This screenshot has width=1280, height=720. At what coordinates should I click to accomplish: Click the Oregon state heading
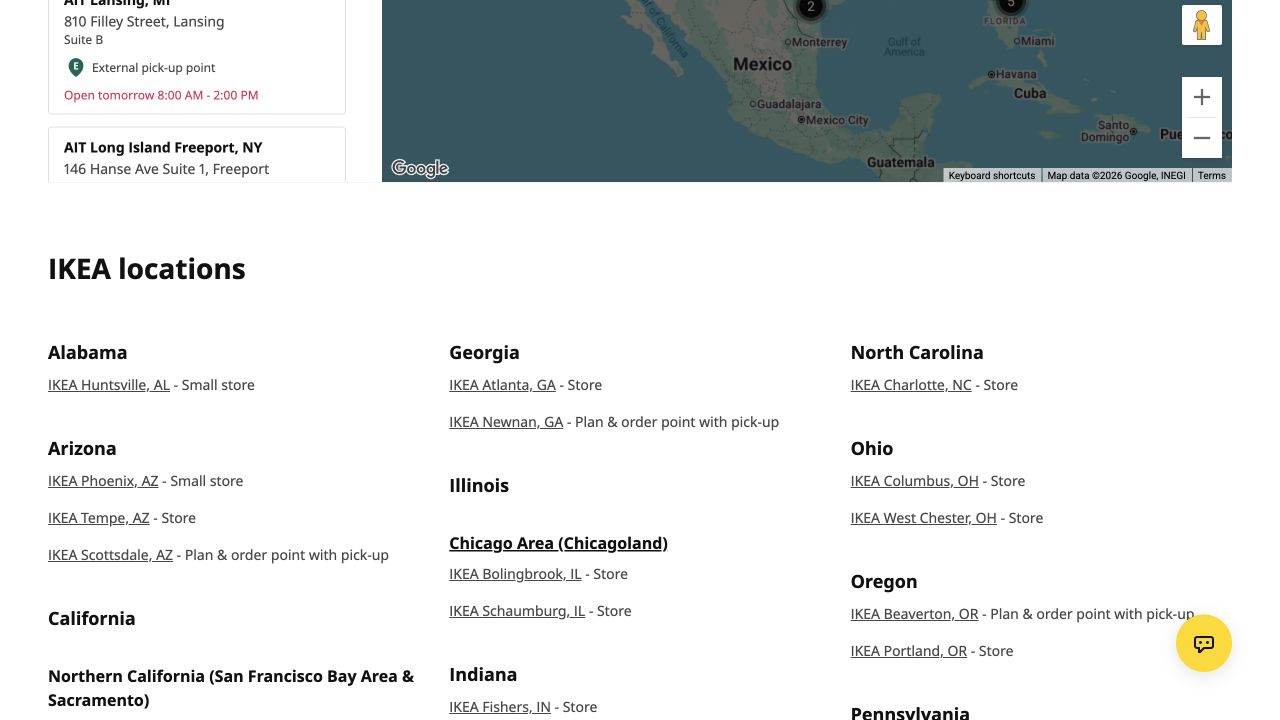884,581
